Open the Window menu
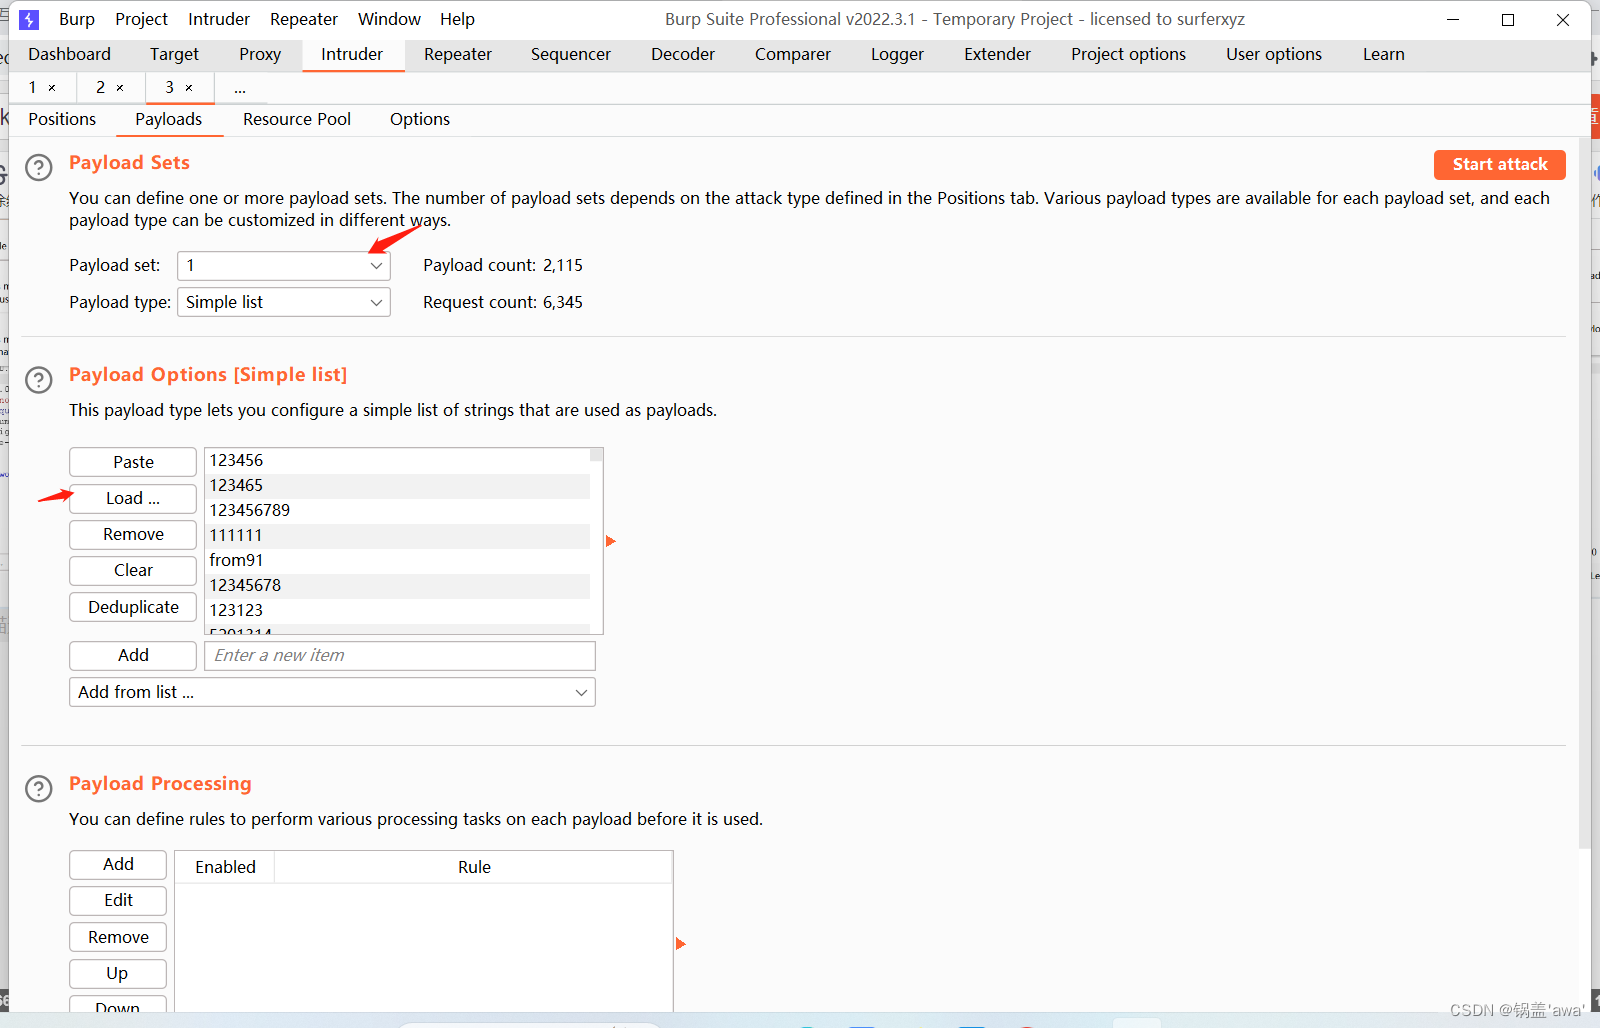1600x1028 pixels. pyautogui.click(x=389, y=19)
